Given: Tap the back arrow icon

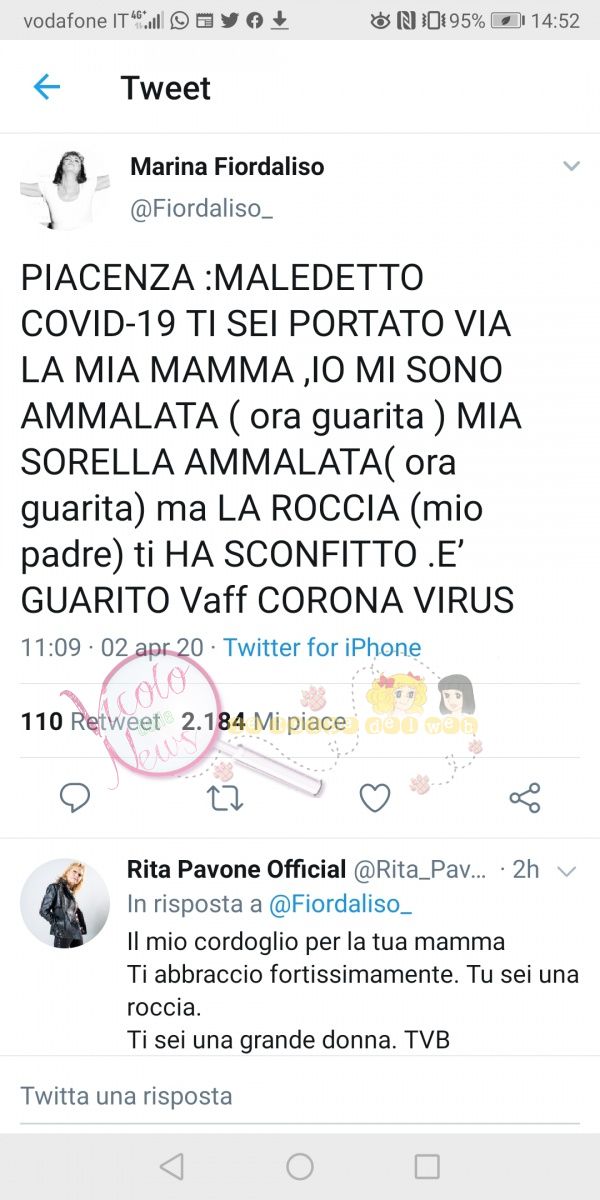Looking at the screenshot, I should coord(47,87).
